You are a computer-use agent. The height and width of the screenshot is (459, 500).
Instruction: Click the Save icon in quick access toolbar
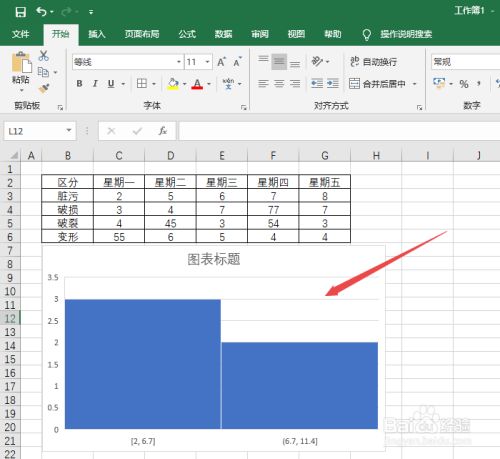tap(21, 12)
